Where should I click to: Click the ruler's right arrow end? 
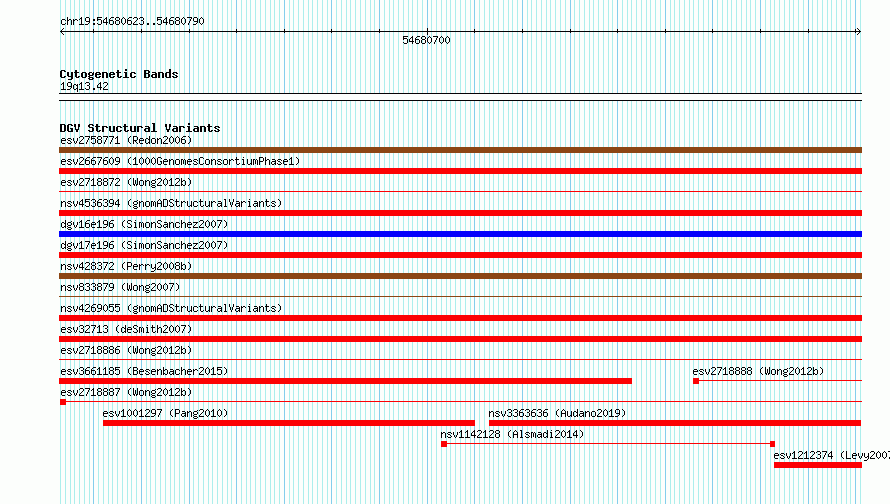(858, 32)
